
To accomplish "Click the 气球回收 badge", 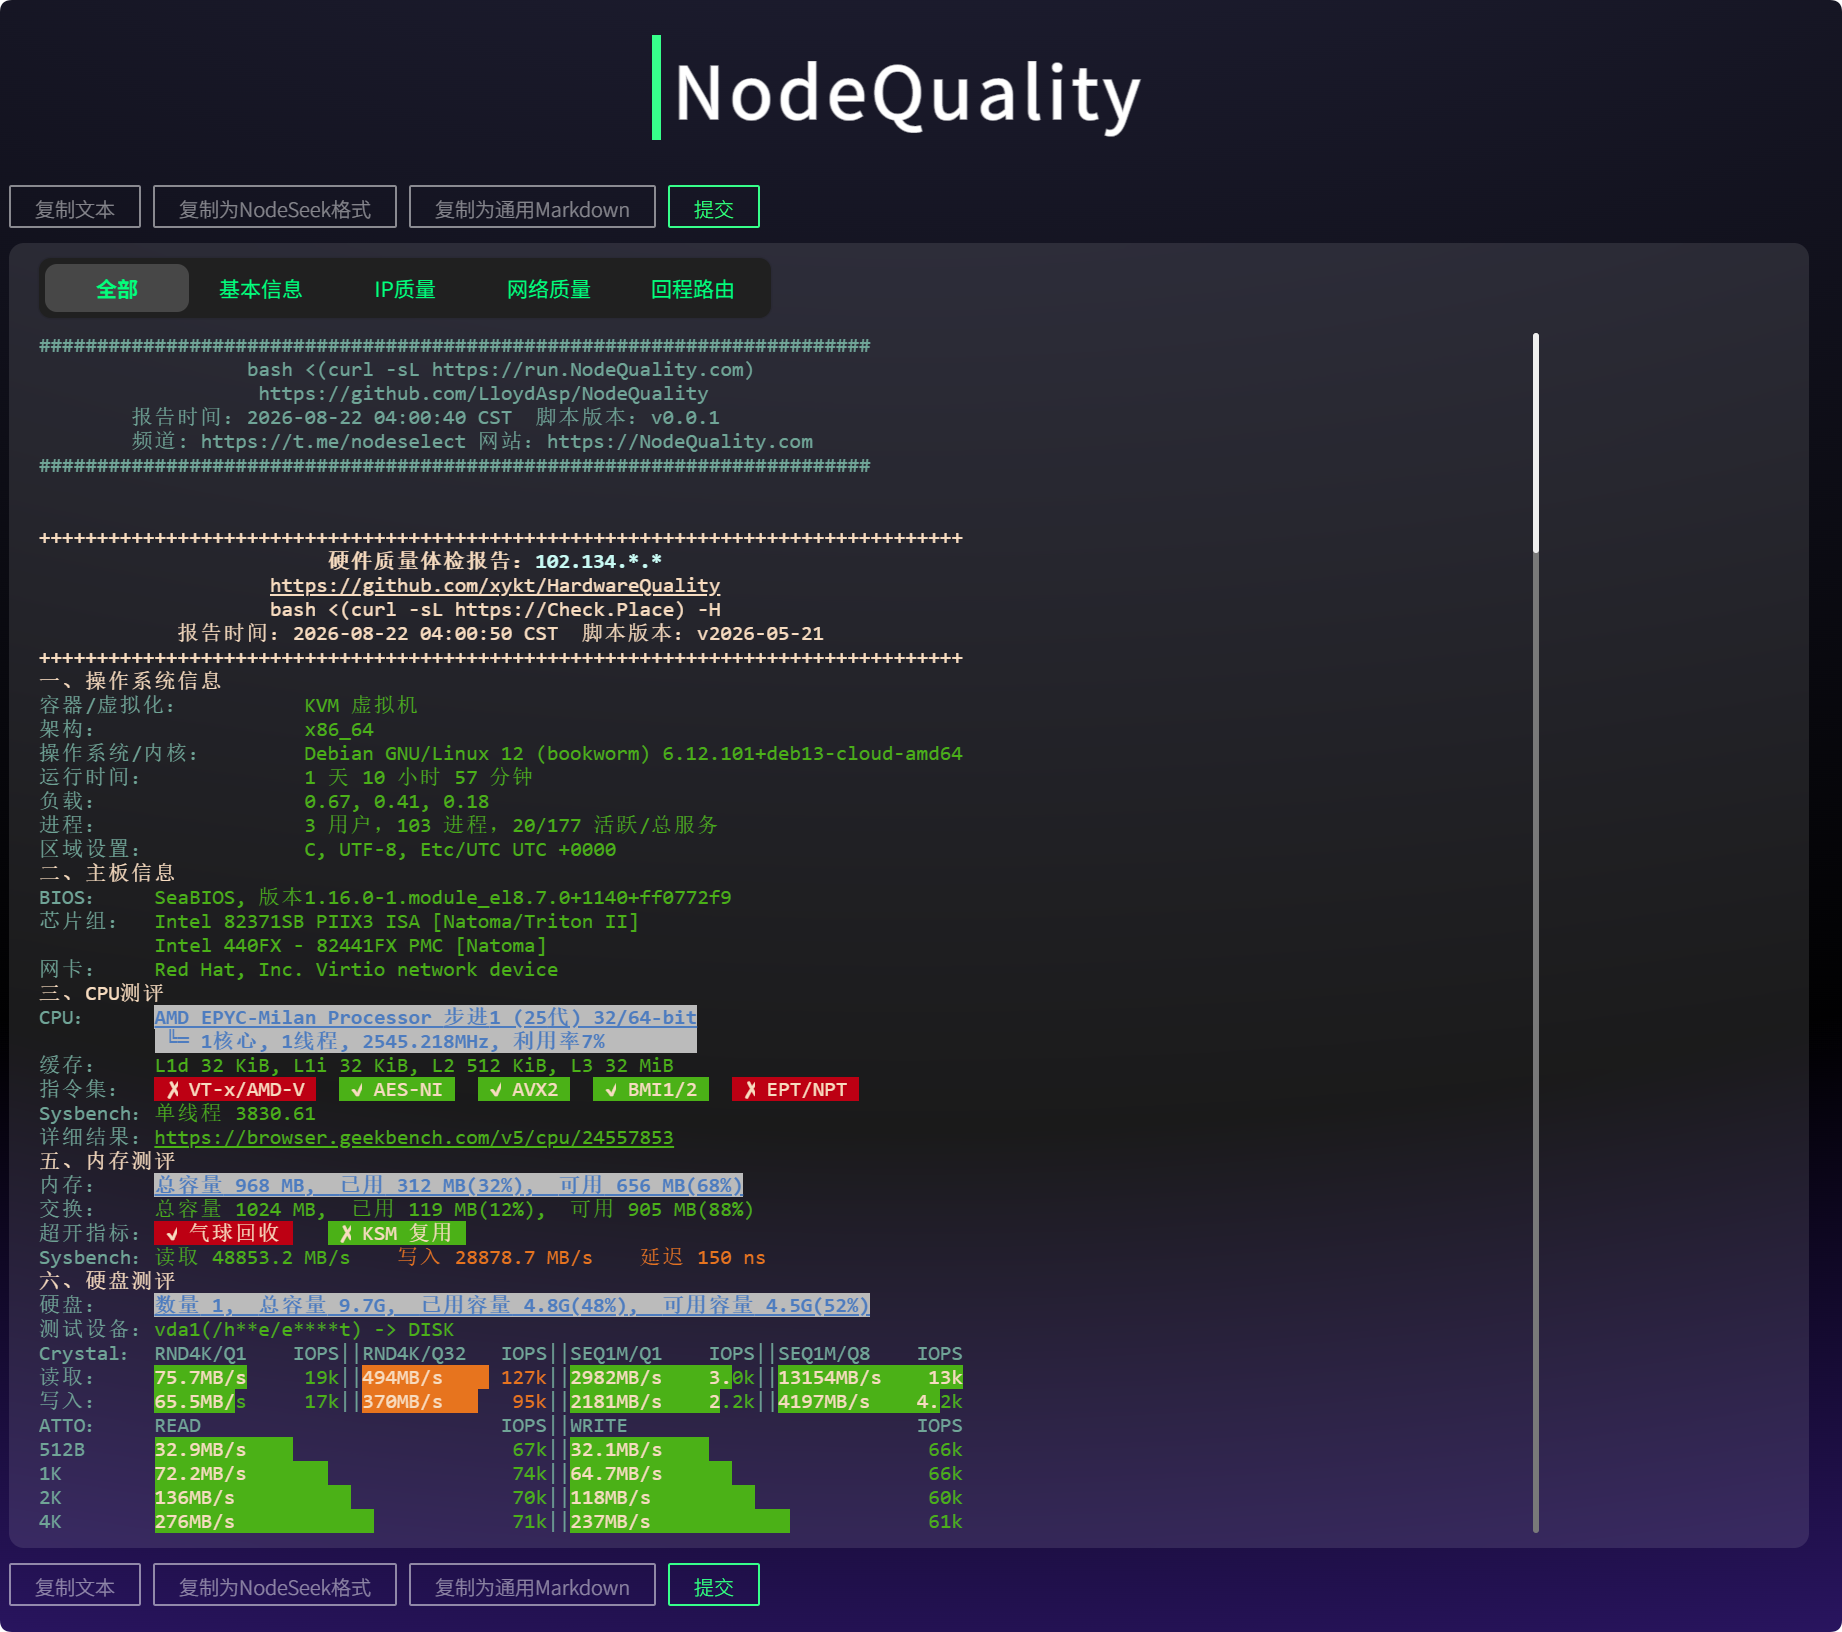I will 224,1234.
